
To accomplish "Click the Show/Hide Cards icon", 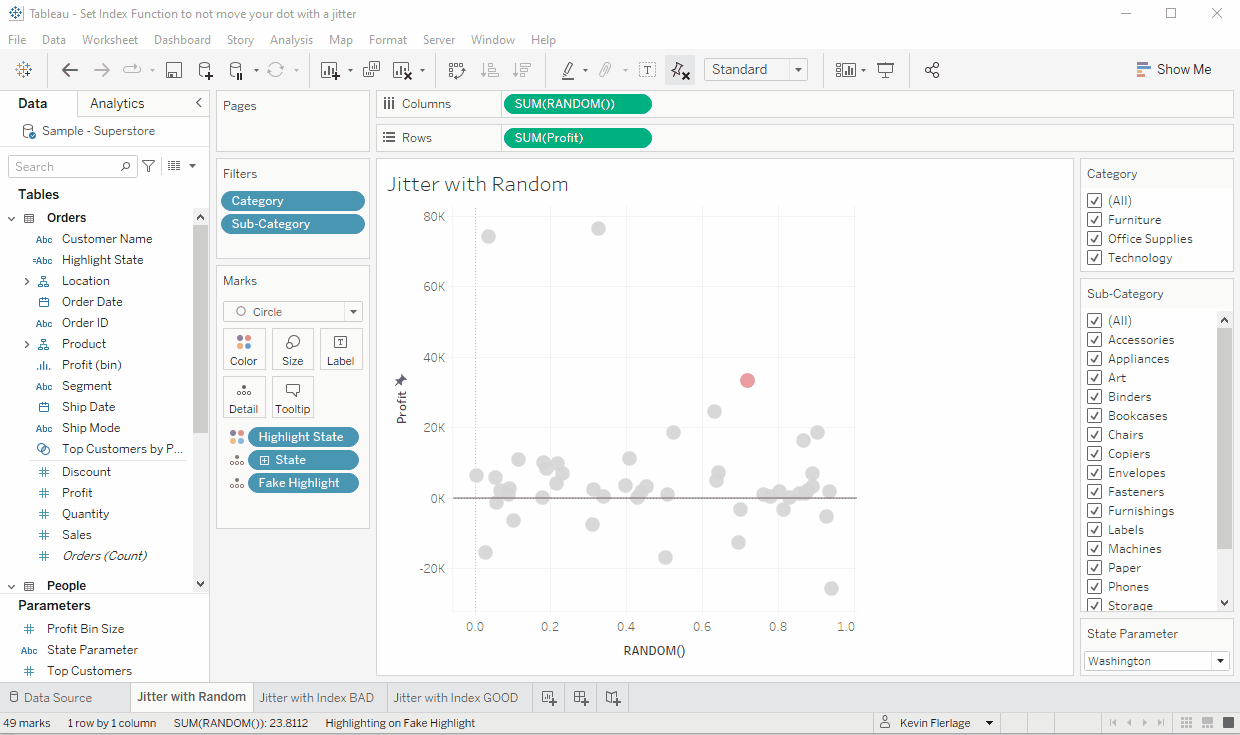I will 846,70.
